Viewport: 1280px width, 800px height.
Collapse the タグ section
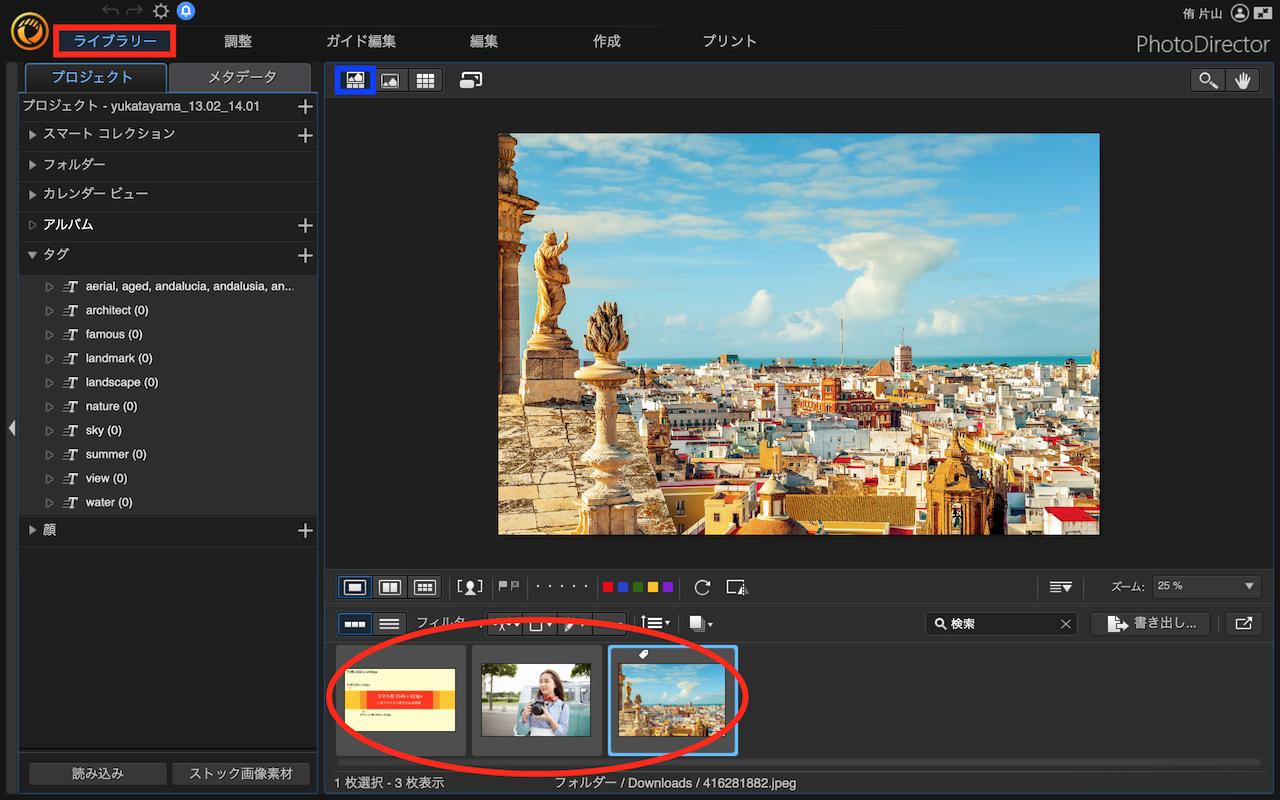coord(33,255)
